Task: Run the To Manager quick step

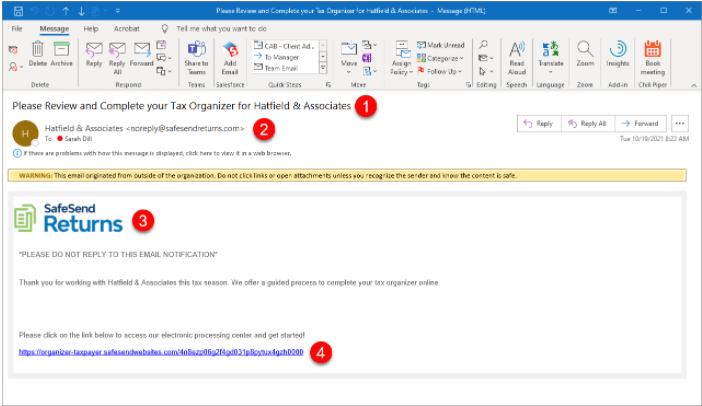Action: click(x=276, y=57)
